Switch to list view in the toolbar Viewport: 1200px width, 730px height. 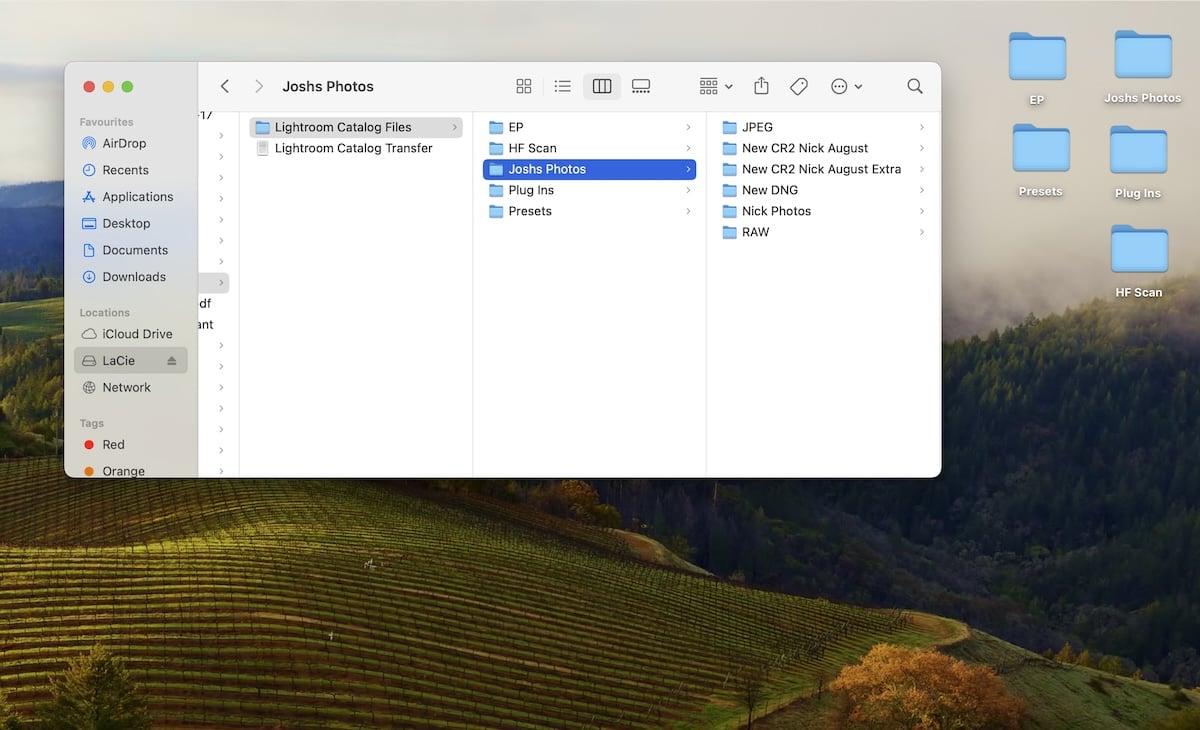(562, 86)
